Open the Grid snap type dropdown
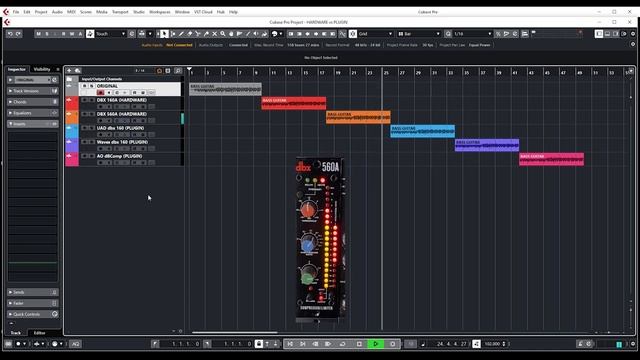Image resolution: width=640 pixels, height=360 pixels. [376, 34]
